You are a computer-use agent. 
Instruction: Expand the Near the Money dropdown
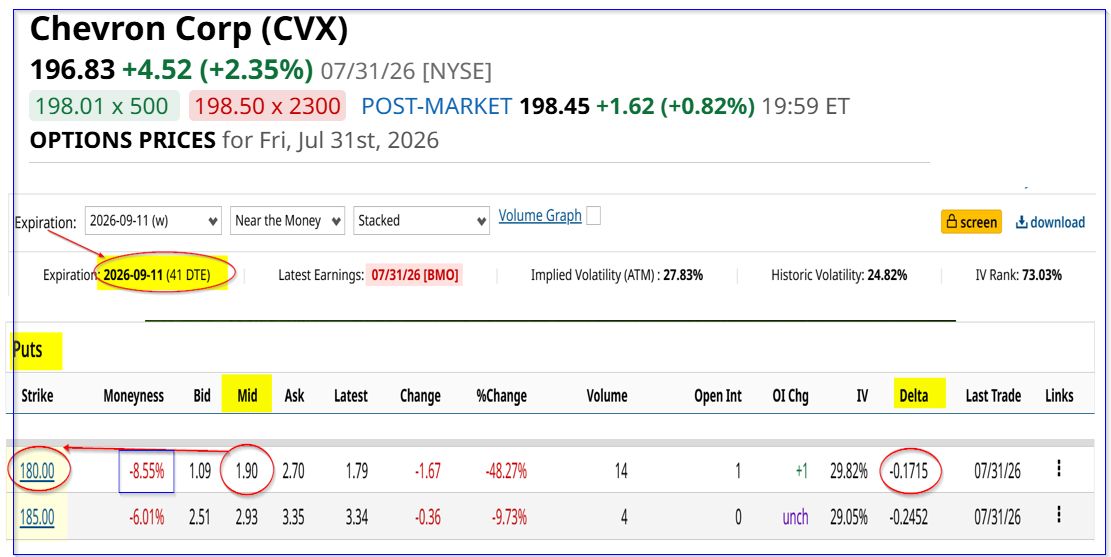coord(287,221)
